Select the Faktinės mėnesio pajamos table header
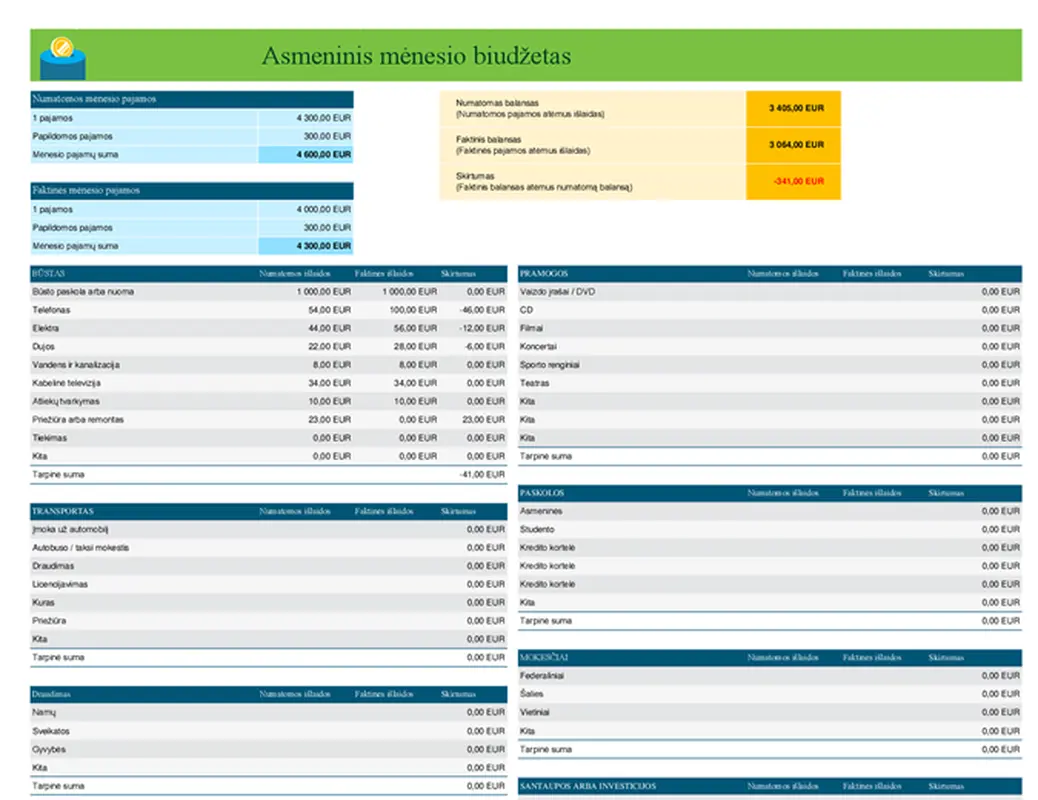Screen dimensions: 1038x800 [x=87, y=190]
